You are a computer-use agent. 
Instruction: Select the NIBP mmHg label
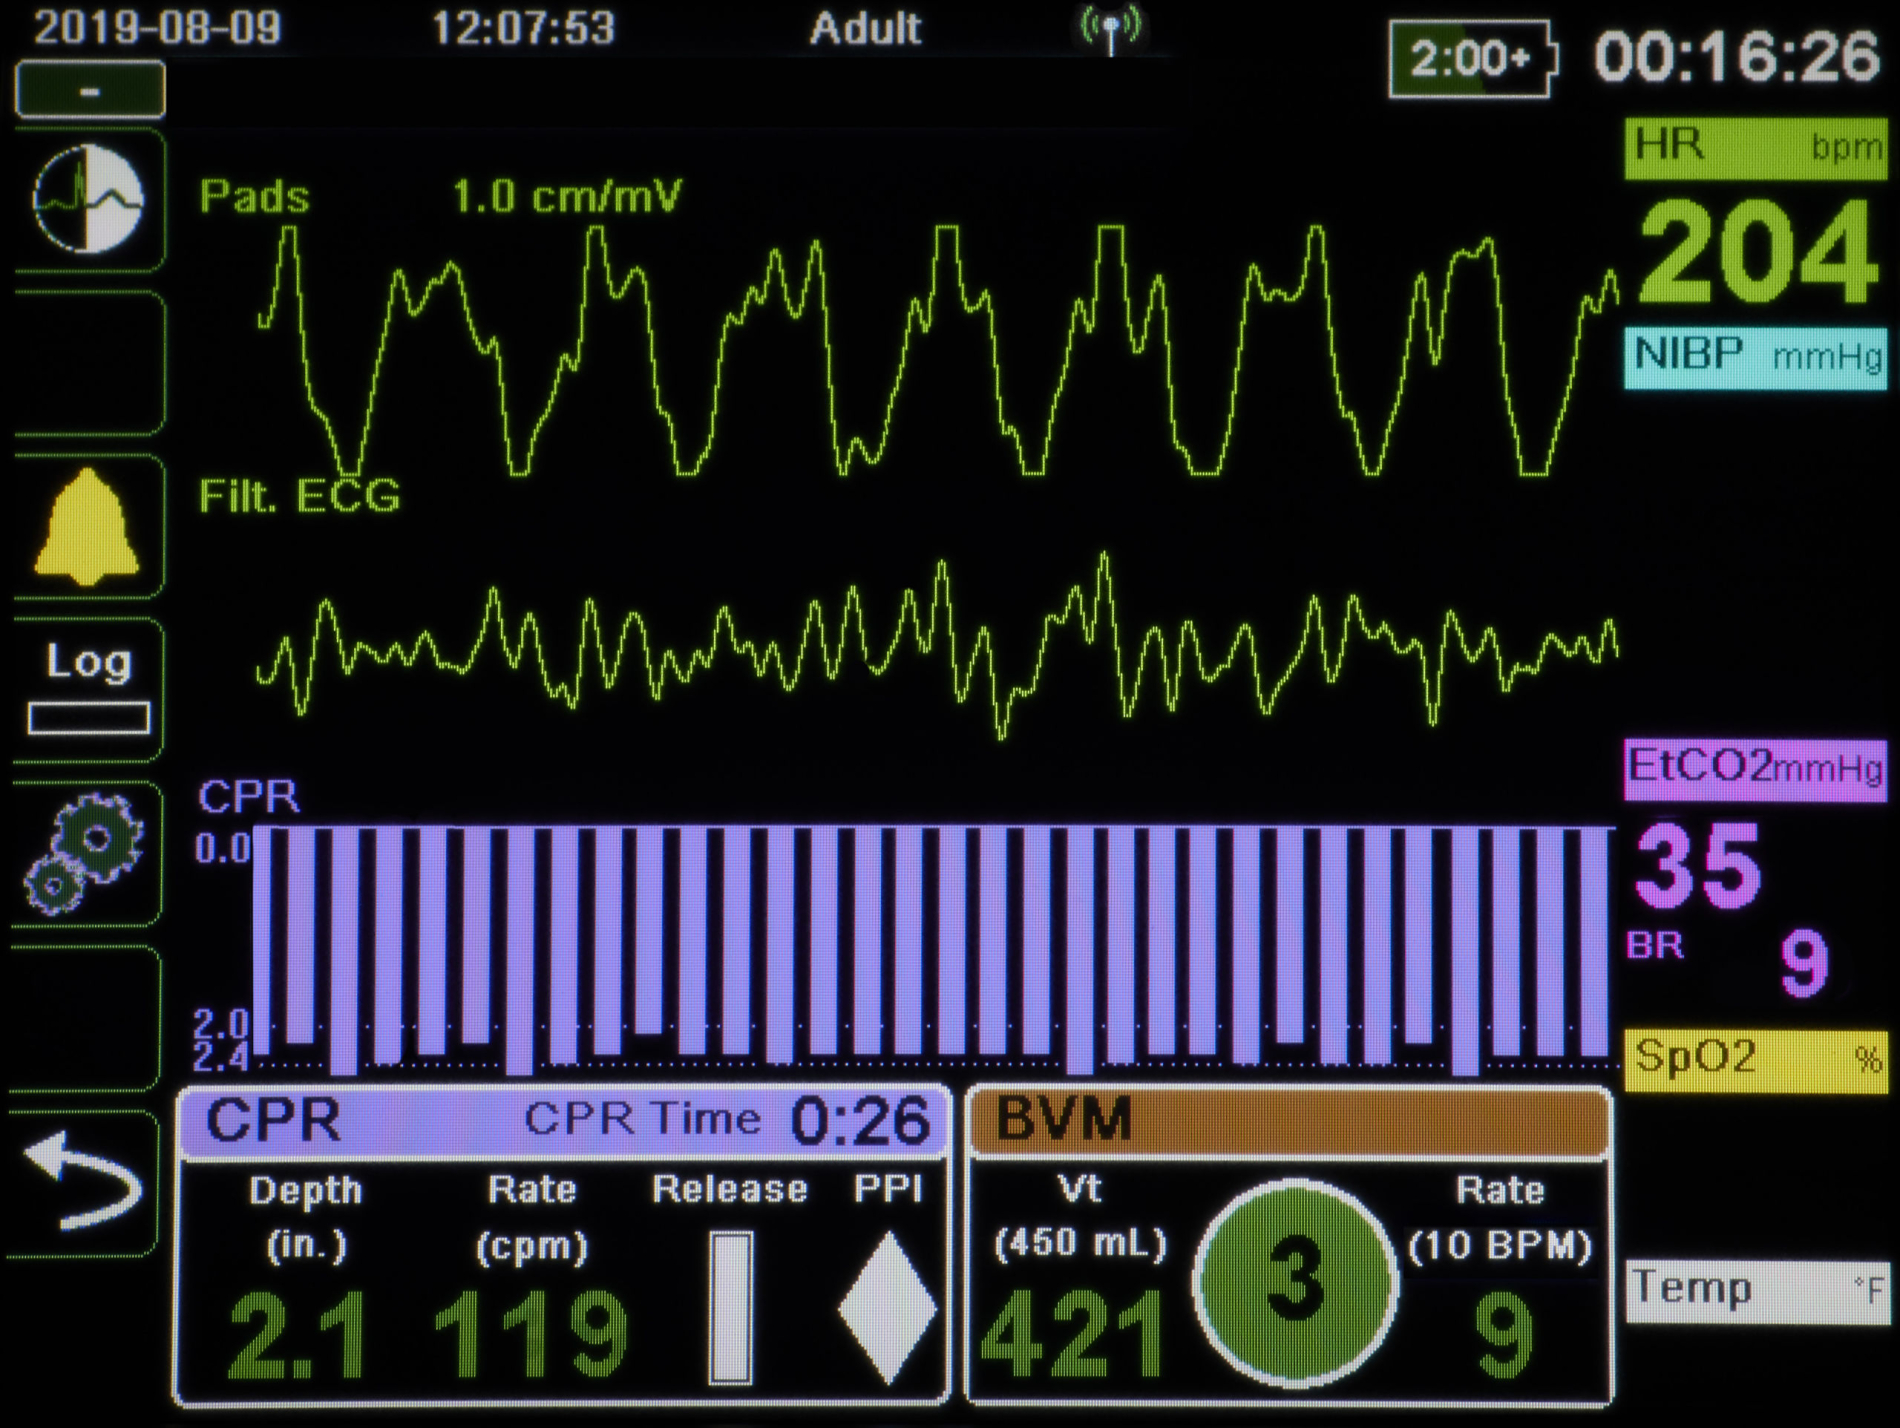(1755, 356)
